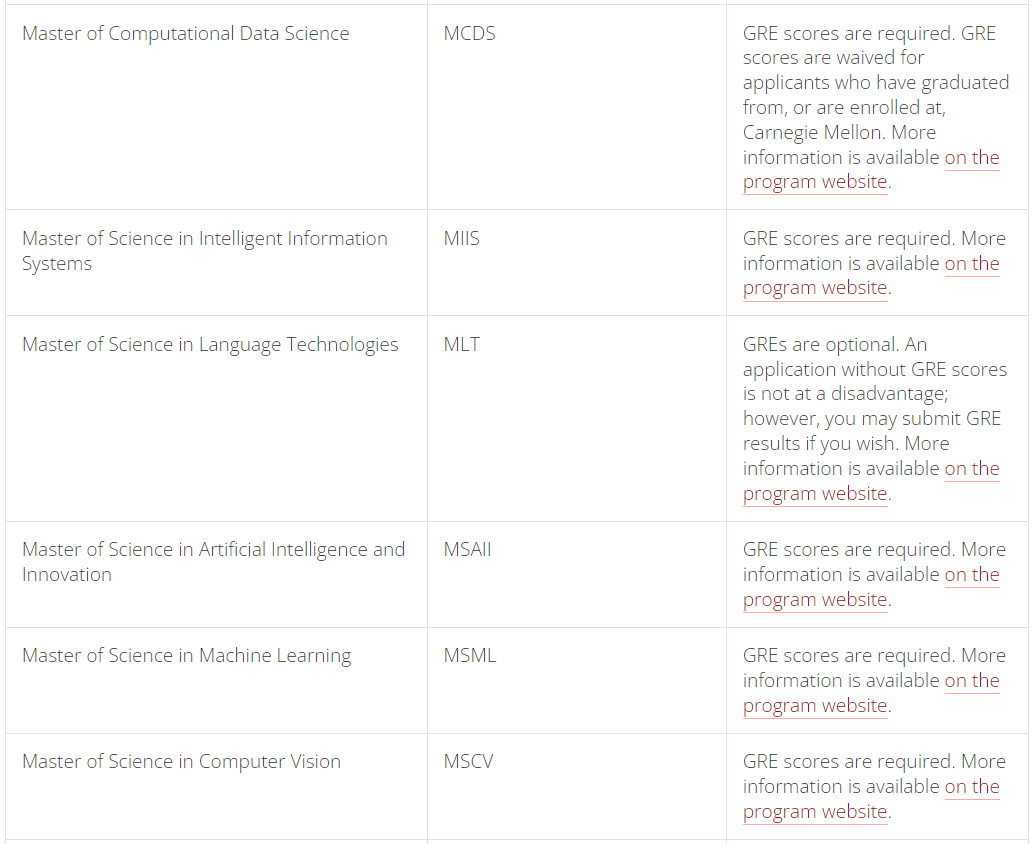
Task: Click the "GREs are optional" description text
Action: pyautogui.click(x=820, y=345)
